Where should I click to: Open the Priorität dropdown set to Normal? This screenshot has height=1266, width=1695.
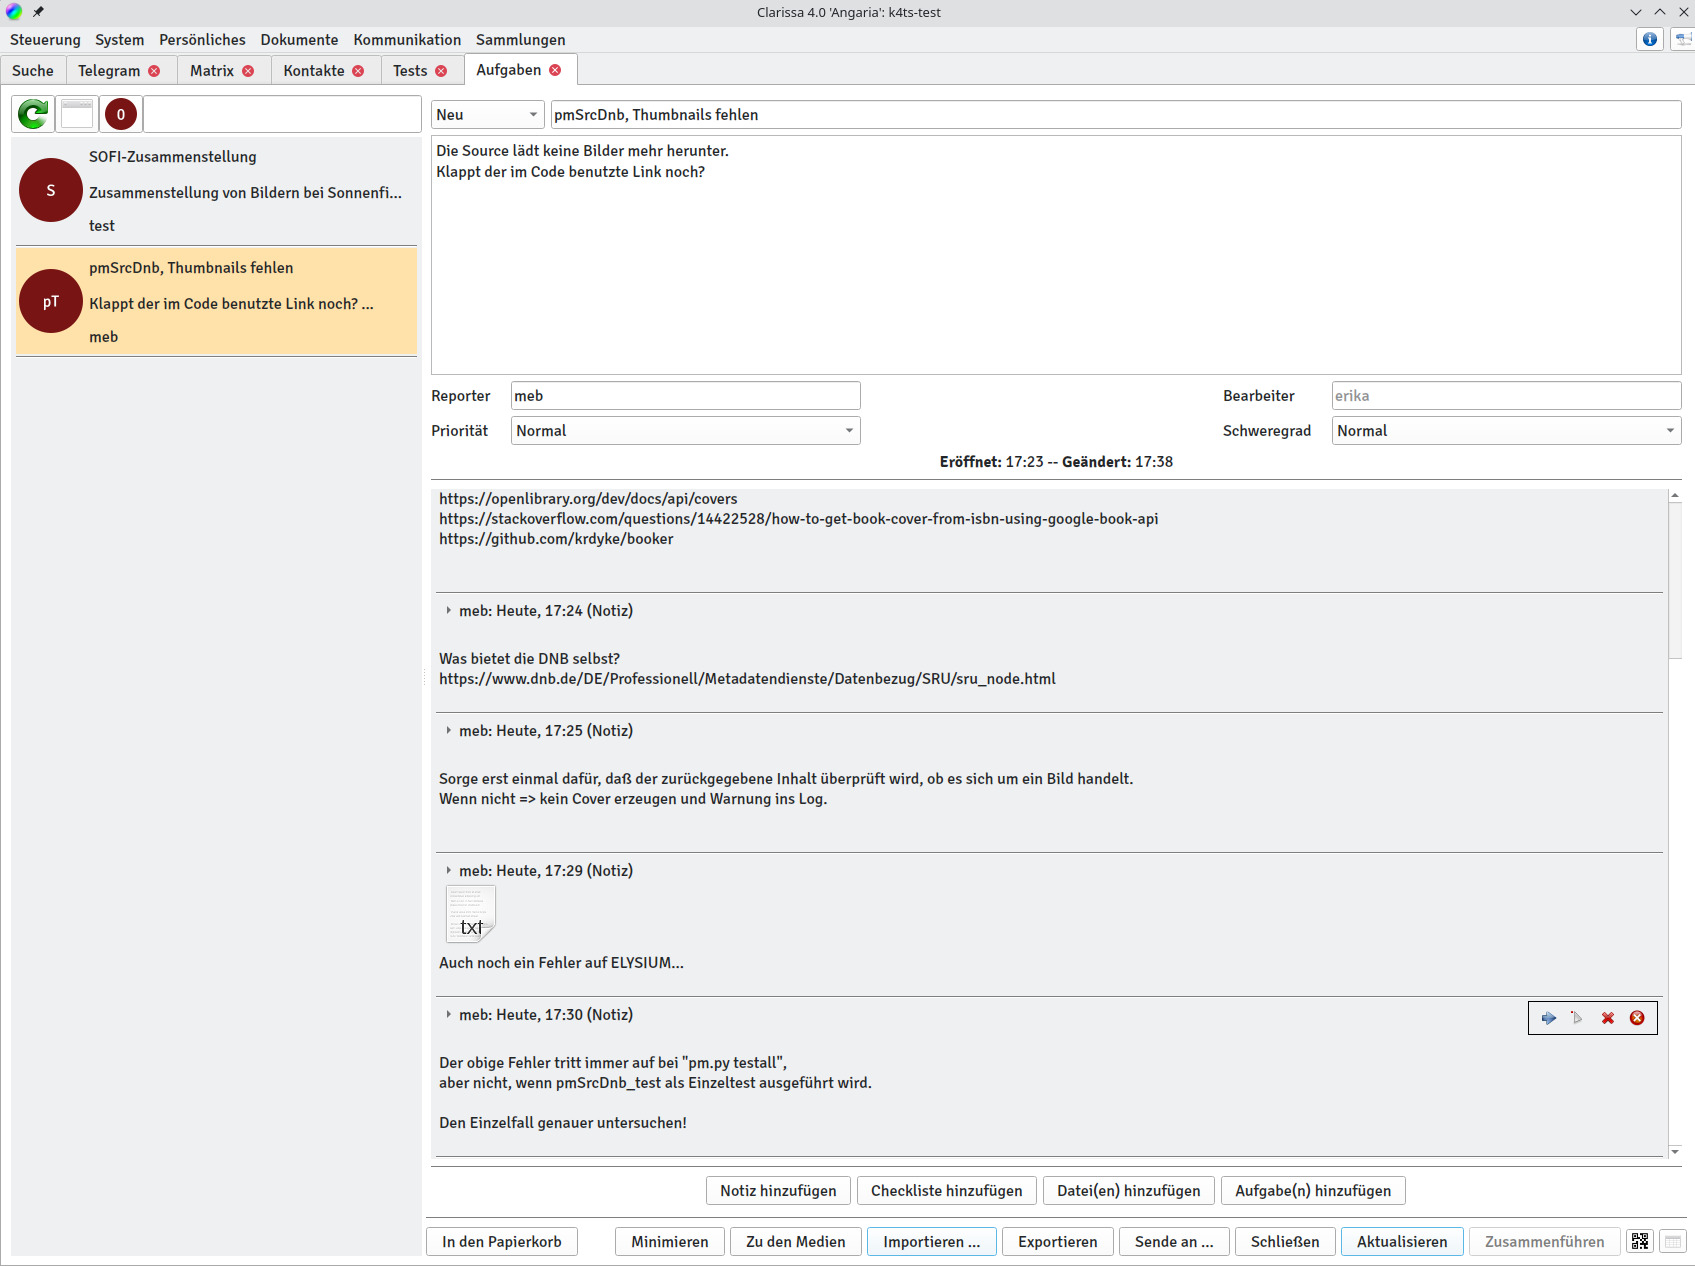click(x=686, y=431)
